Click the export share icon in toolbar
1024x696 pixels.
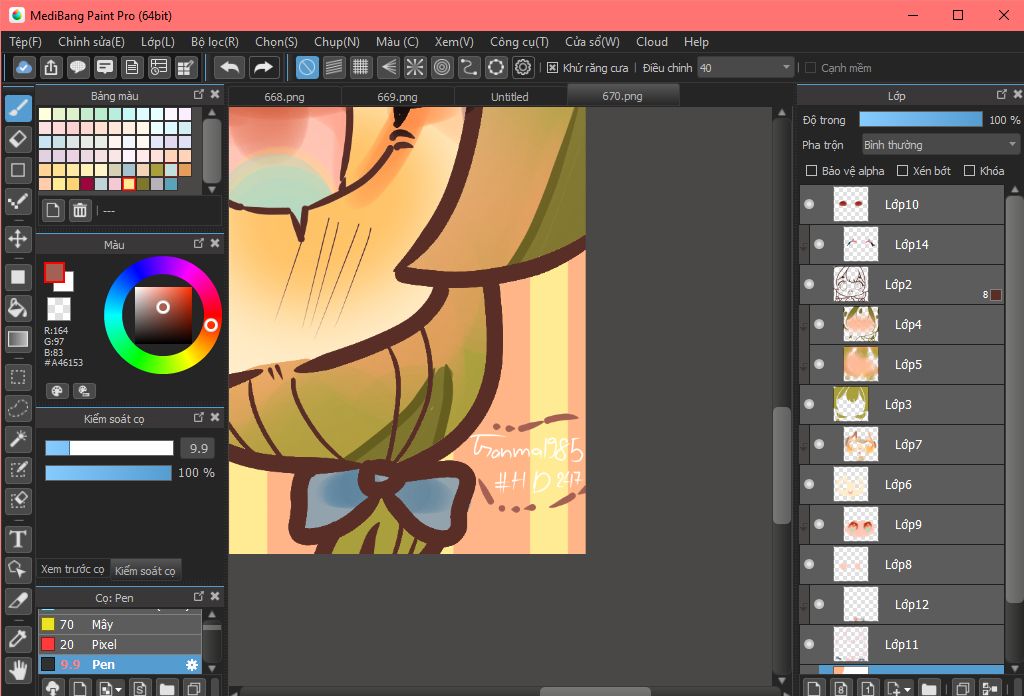[x=51, y=67]
